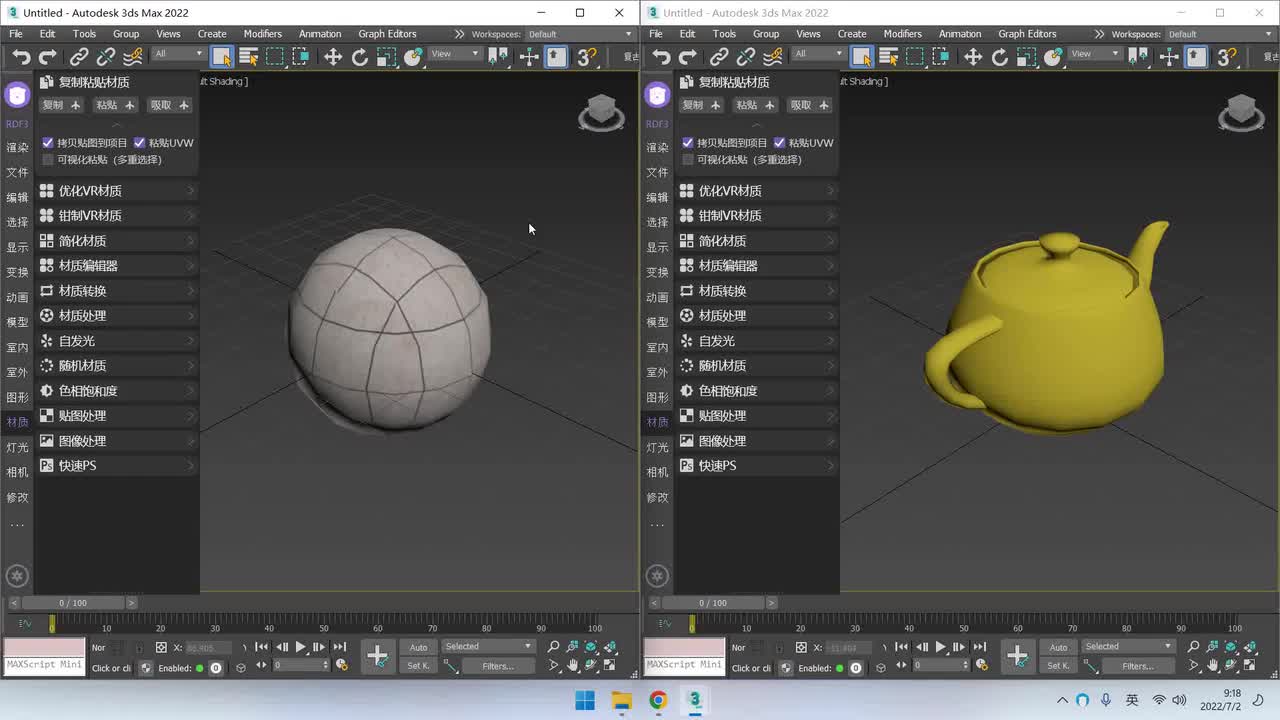This screenshot has width=1280, height=720.
Task: Pick Rectangular Selection Region, teapot window
Action: pos(915,57)
